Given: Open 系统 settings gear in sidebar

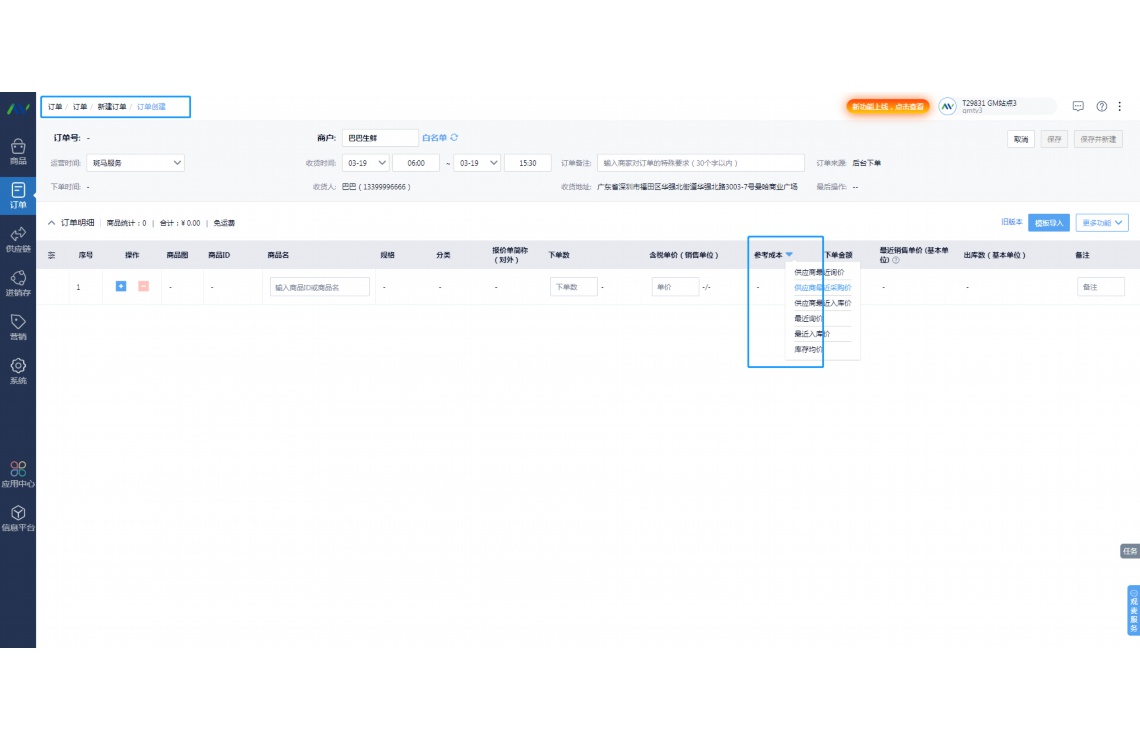Looking at the screenshot, I should tap(18, 370).
